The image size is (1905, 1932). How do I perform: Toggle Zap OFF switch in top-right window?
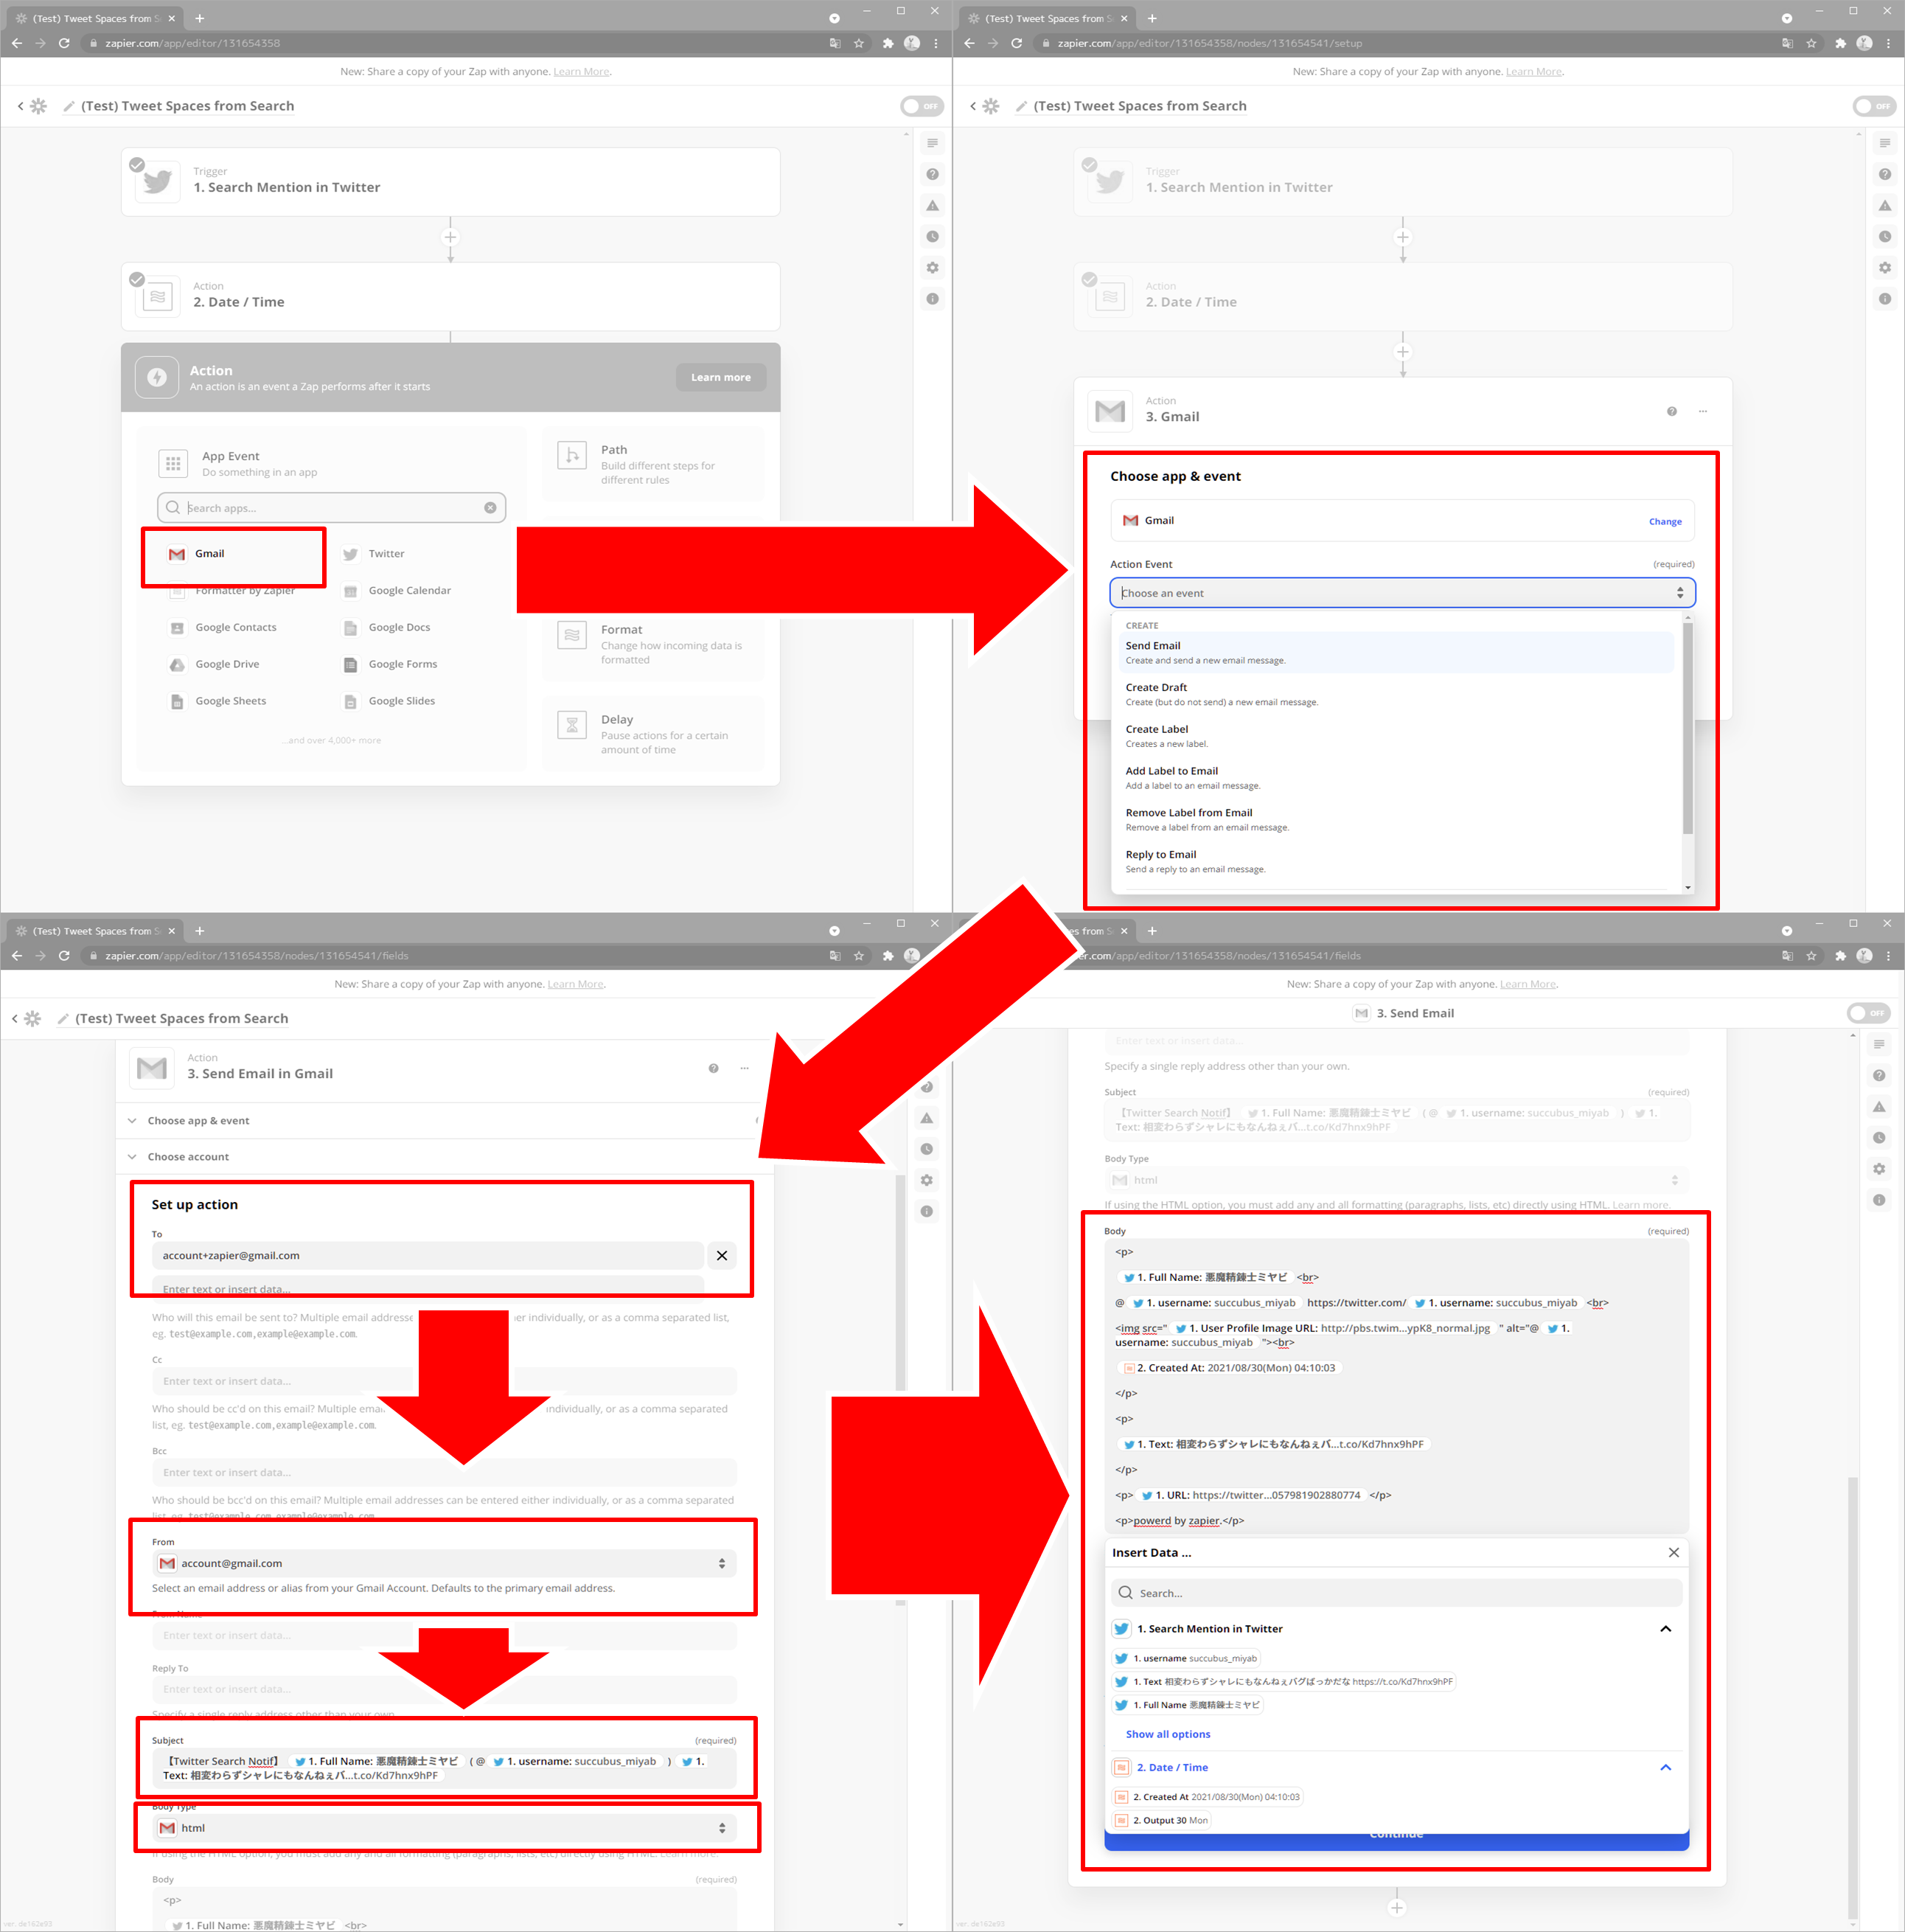(1873, 106)
